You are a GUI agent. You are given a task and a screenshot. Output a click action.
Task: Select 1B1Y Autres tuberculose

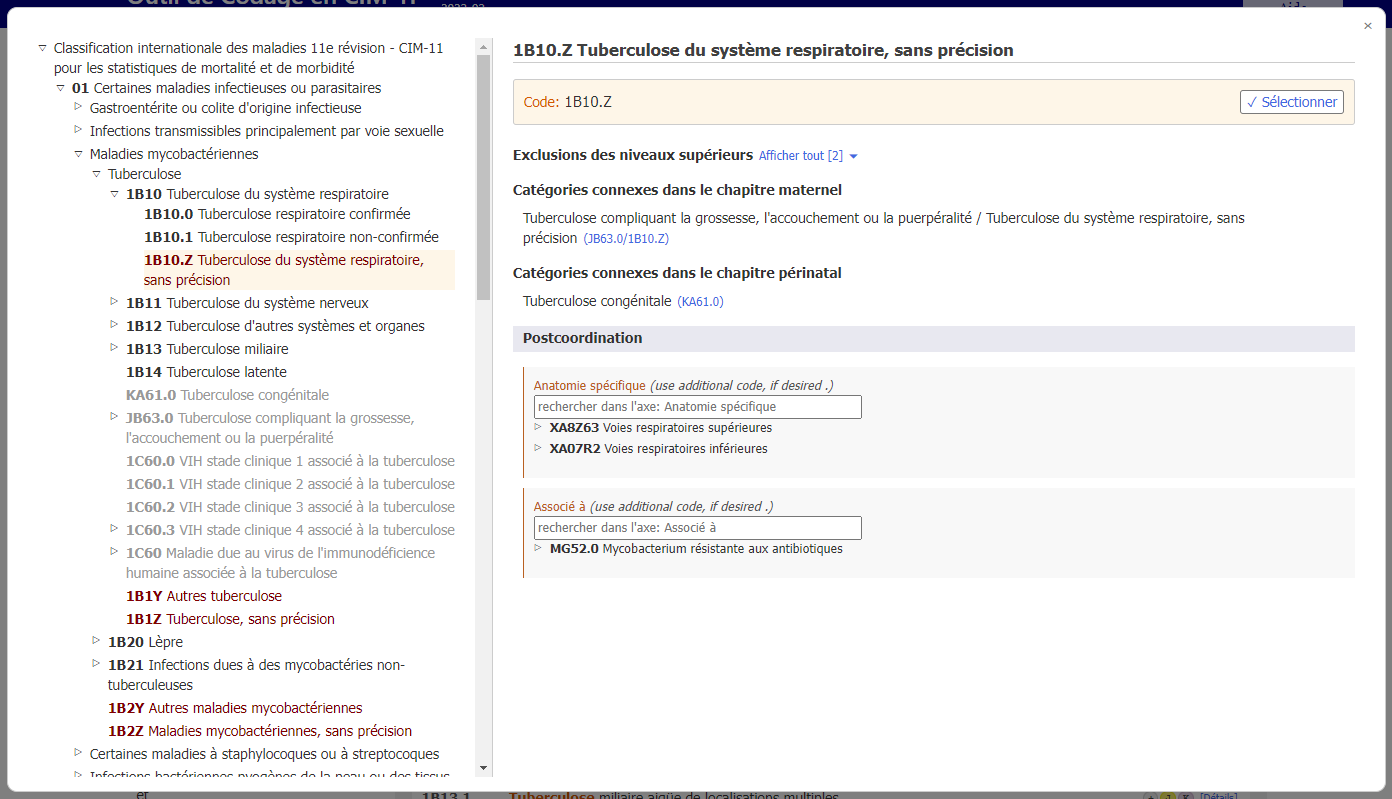coord(204,596)
